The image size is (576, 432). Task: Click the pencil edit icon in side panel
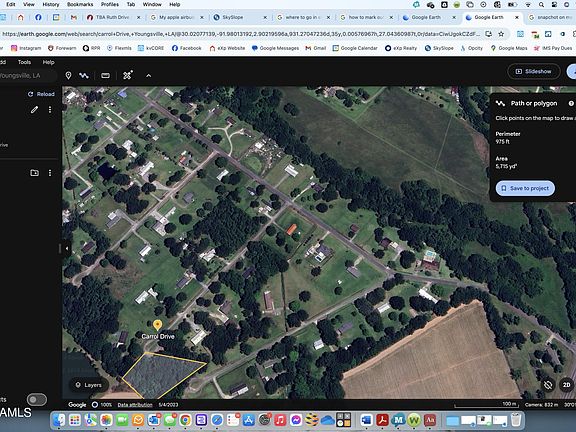pyautogui.click(x=34, y=109)
